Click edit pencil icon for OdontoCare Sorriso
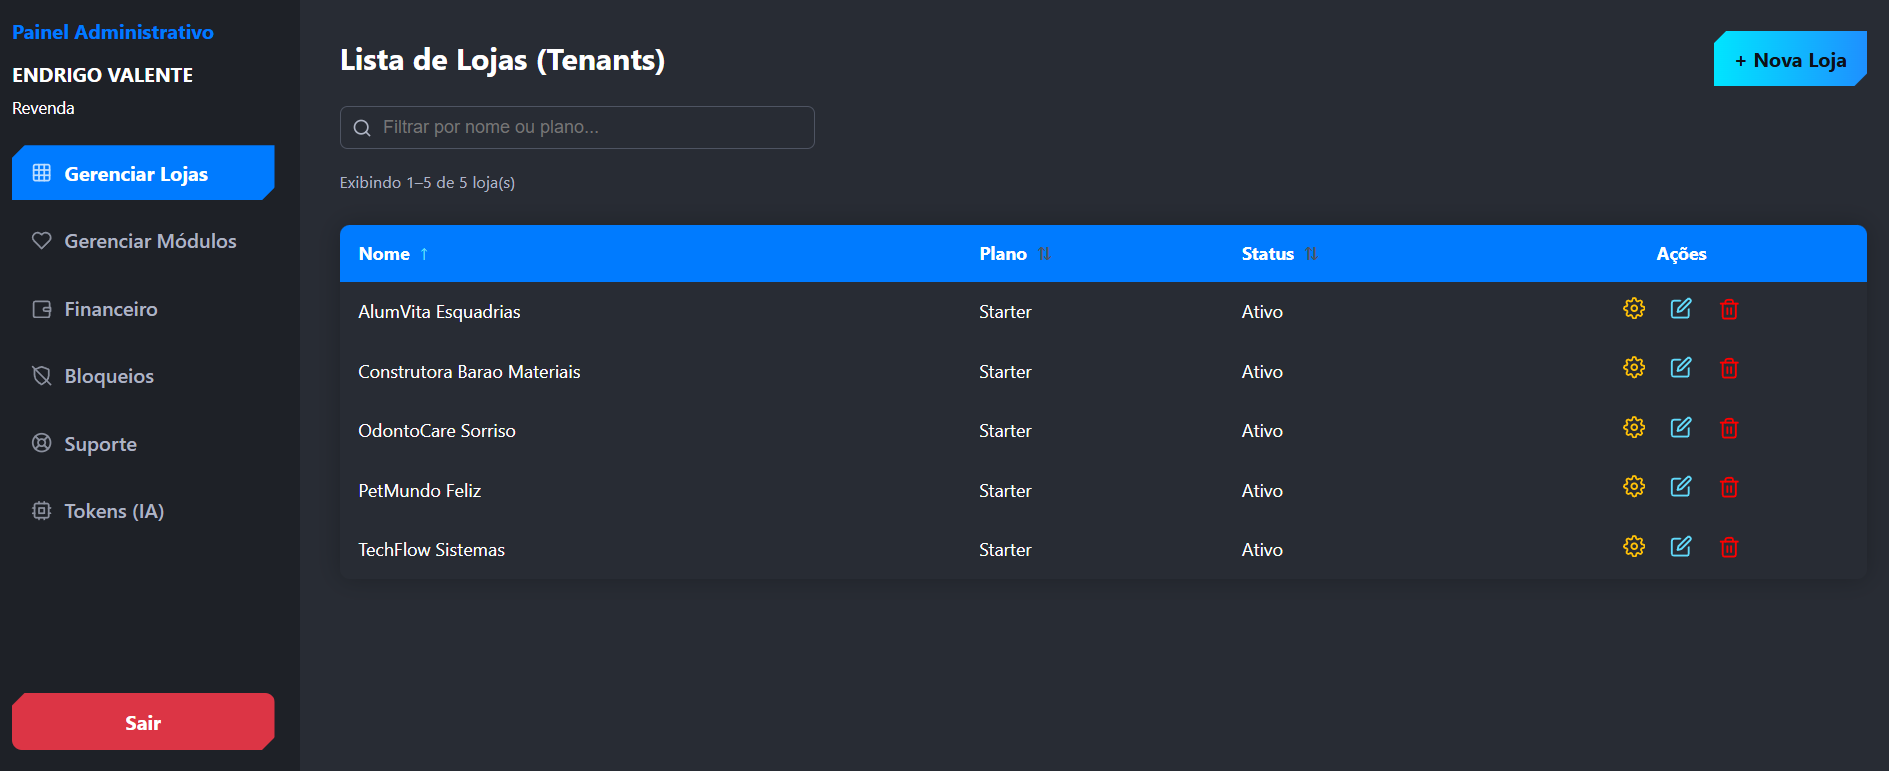 coord(1681,427)
